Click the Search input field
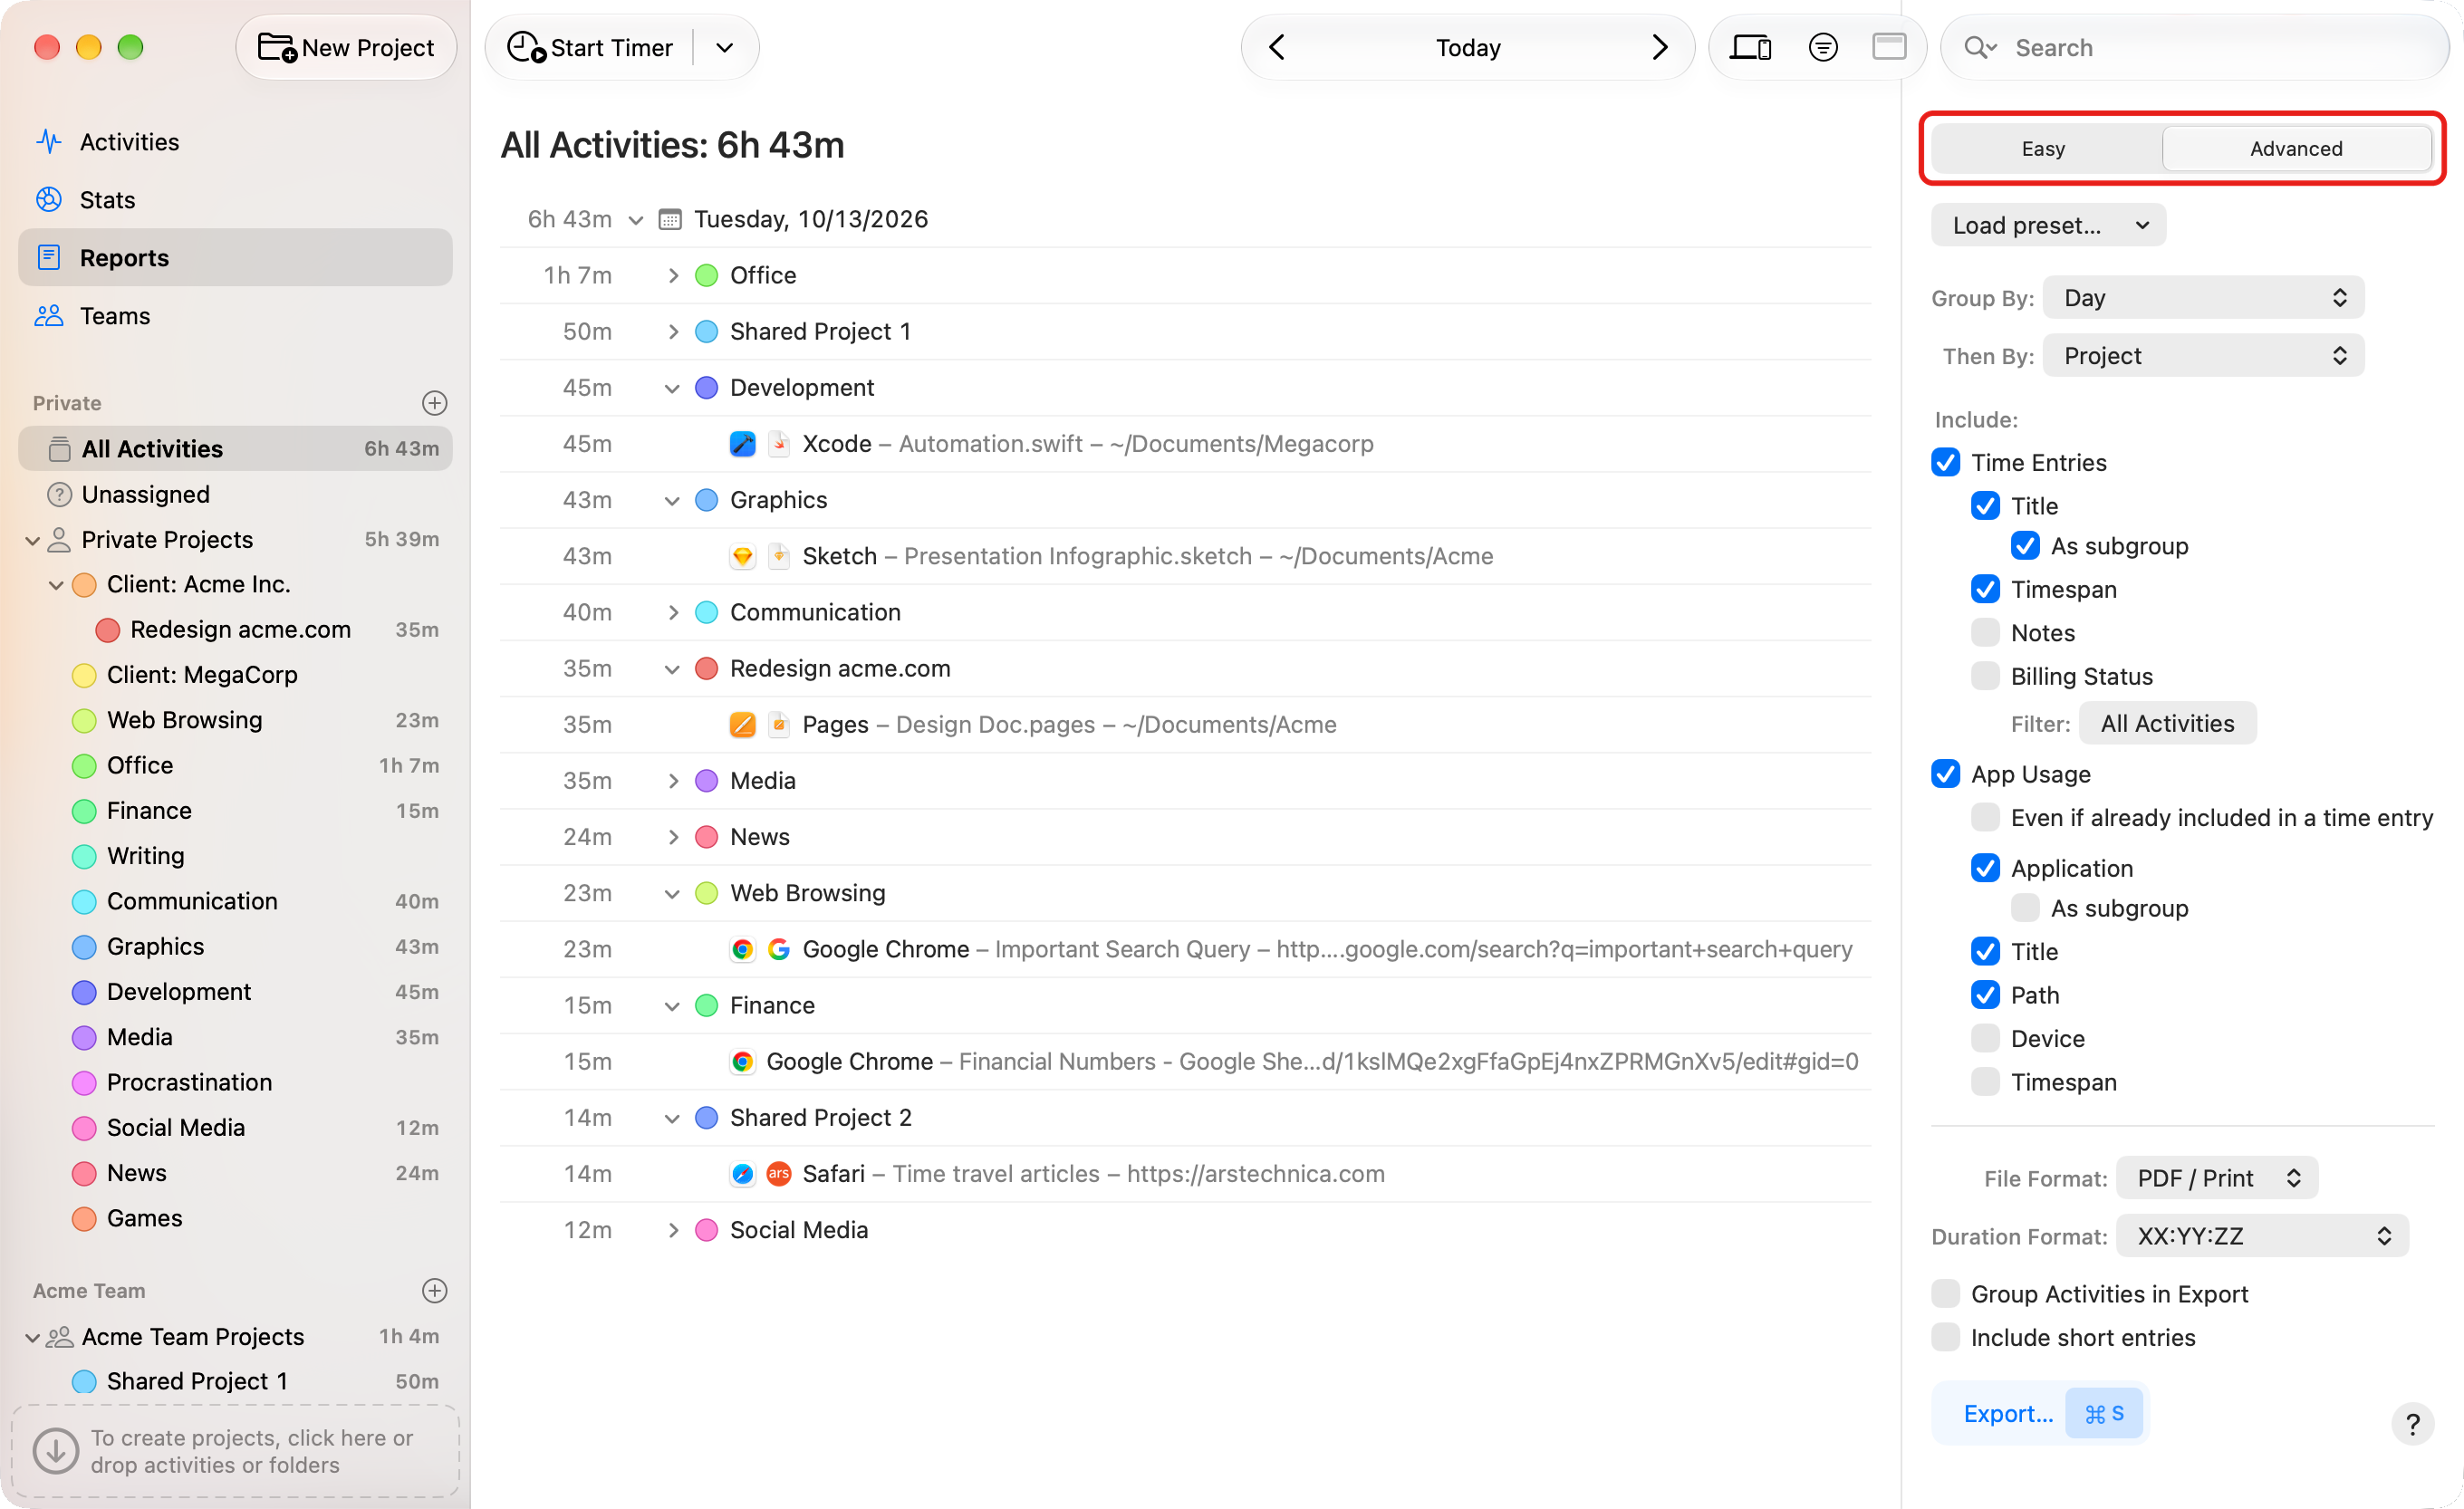Image resolution: width=2464 pixels, height=1509 pixels. click(2194, 47)
